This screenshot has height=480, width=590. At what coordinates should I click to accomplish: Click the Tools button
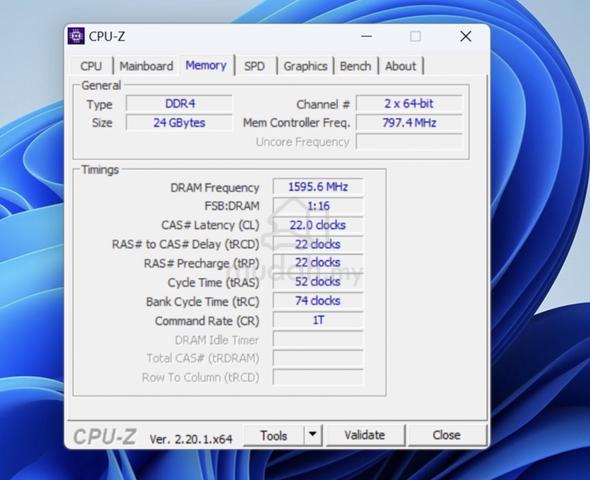tap(274, 436)
